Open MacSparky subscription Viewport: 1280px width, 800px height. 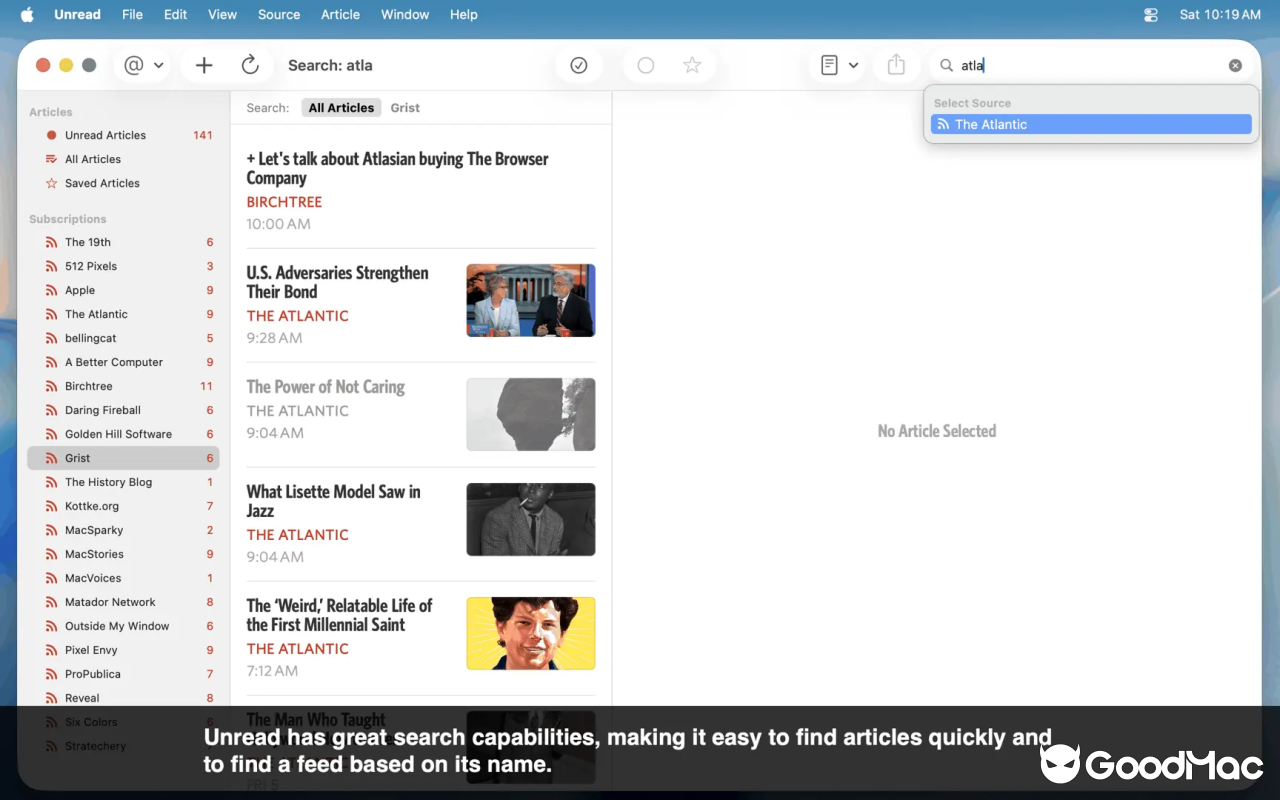tap(123, 530)
